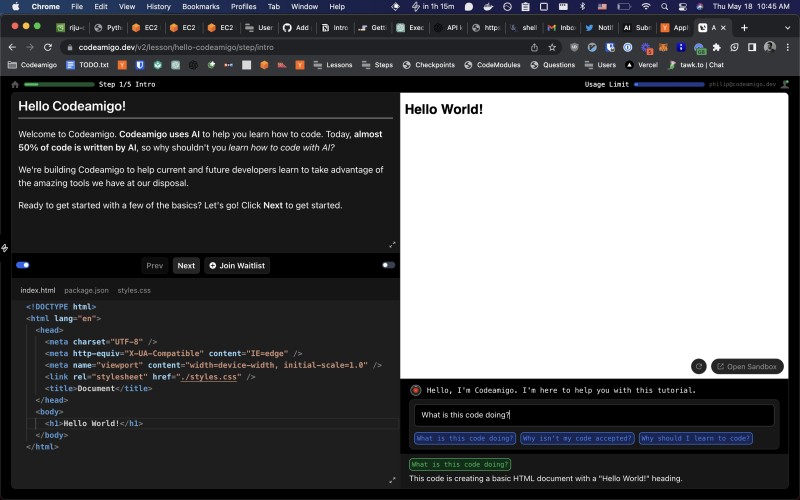Click Open Sandbox button

pos(747,366)
